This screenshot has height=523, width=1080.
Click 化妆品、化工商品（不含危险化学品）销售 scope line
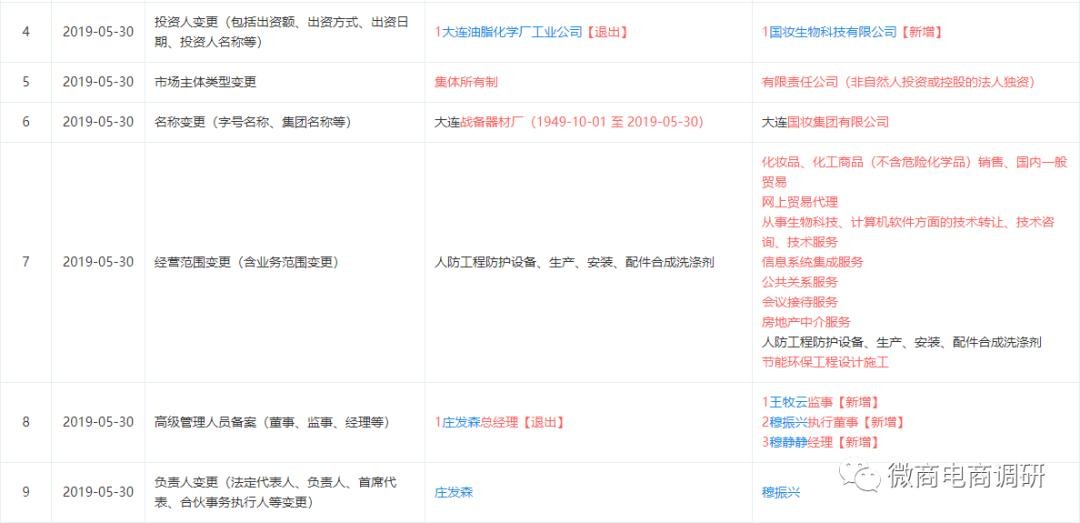tap(914, 172)
